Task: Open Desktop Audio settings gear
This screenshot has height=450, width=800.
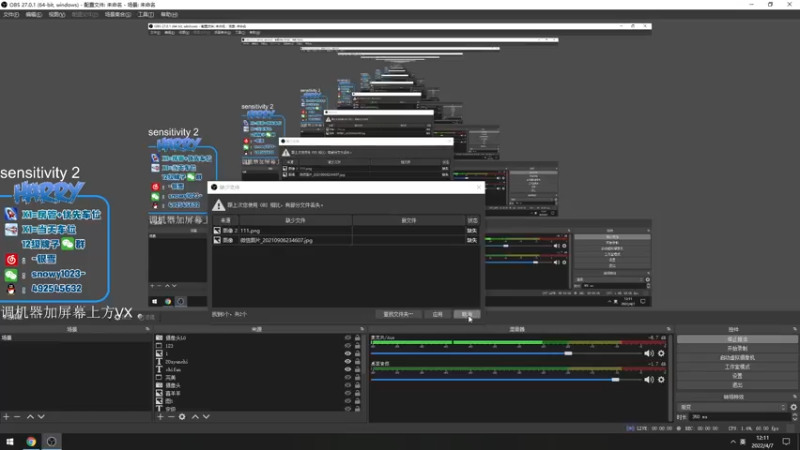Action: (x=661, y=380)
